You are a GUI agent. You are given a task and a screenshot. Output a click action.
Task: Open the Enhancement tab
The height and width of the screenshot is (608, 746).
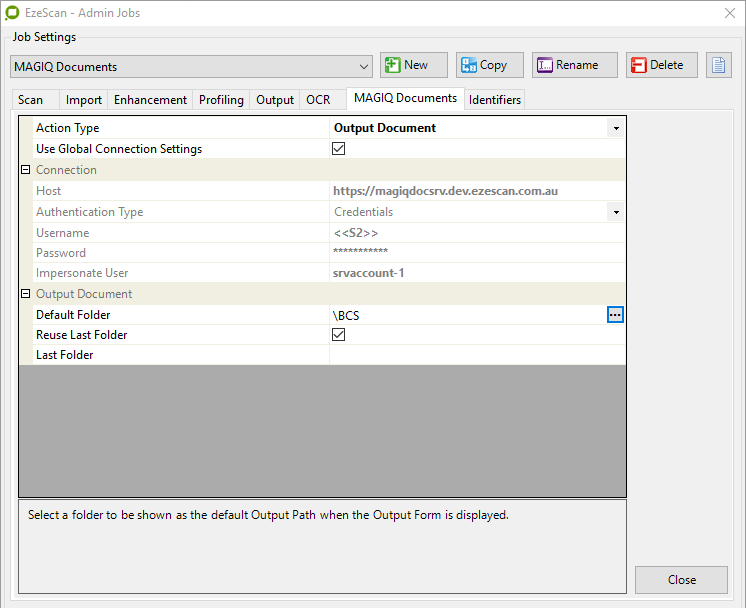150,100
